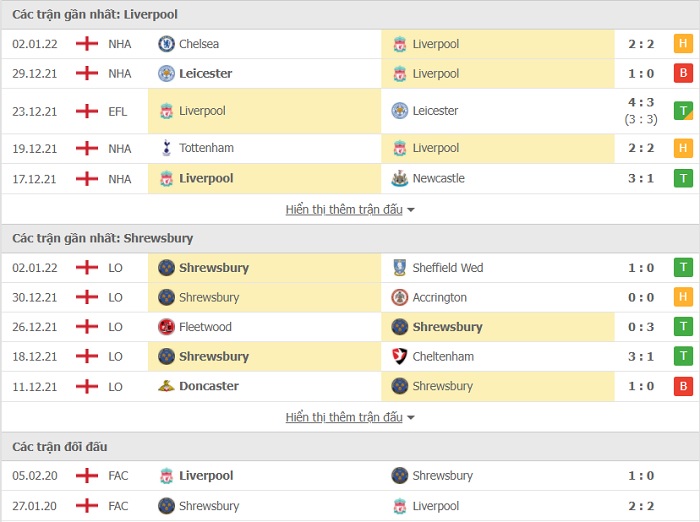Expand more Shrewsbury matches via 'Hiển thị thêm trận đấu'

pyautogui.click(x=344, y=417)
